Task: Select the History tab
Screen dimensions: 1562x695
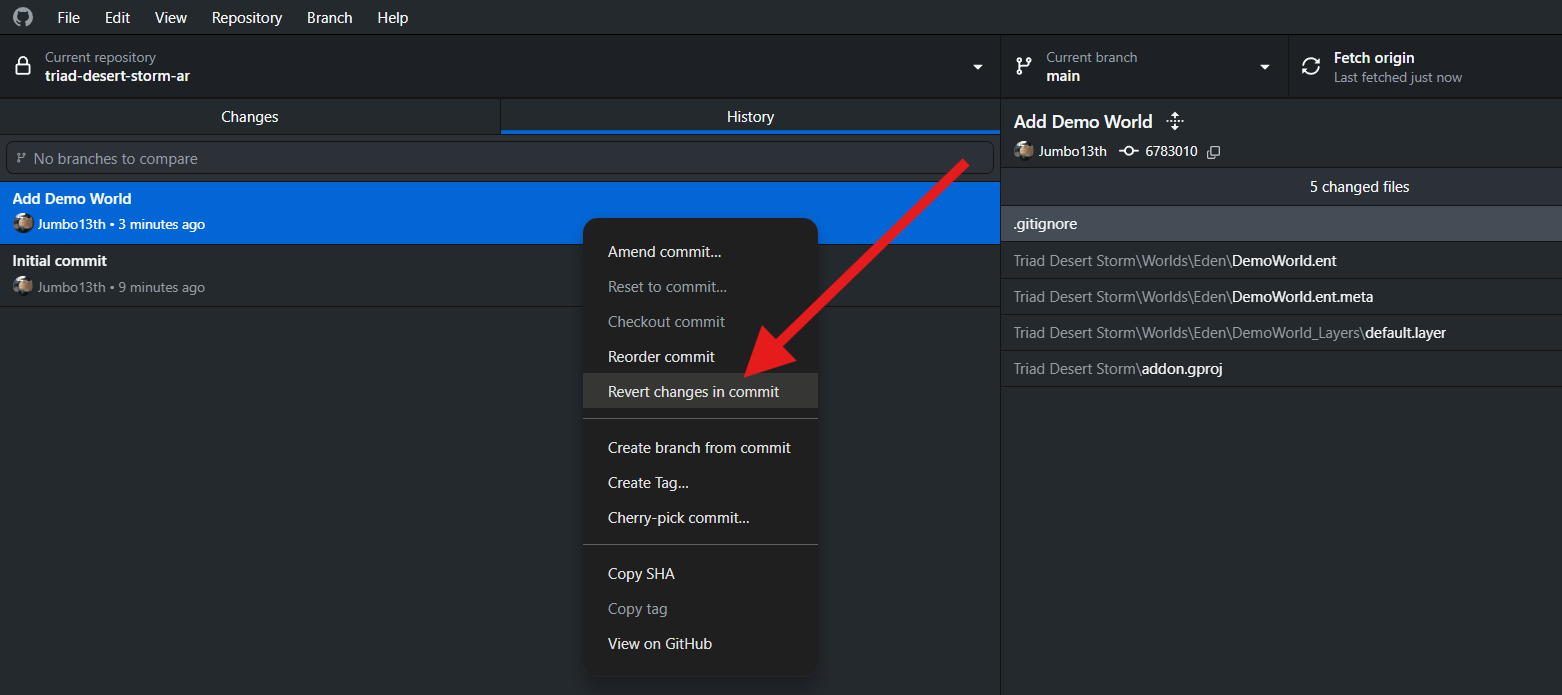Action: pos(750,117)
